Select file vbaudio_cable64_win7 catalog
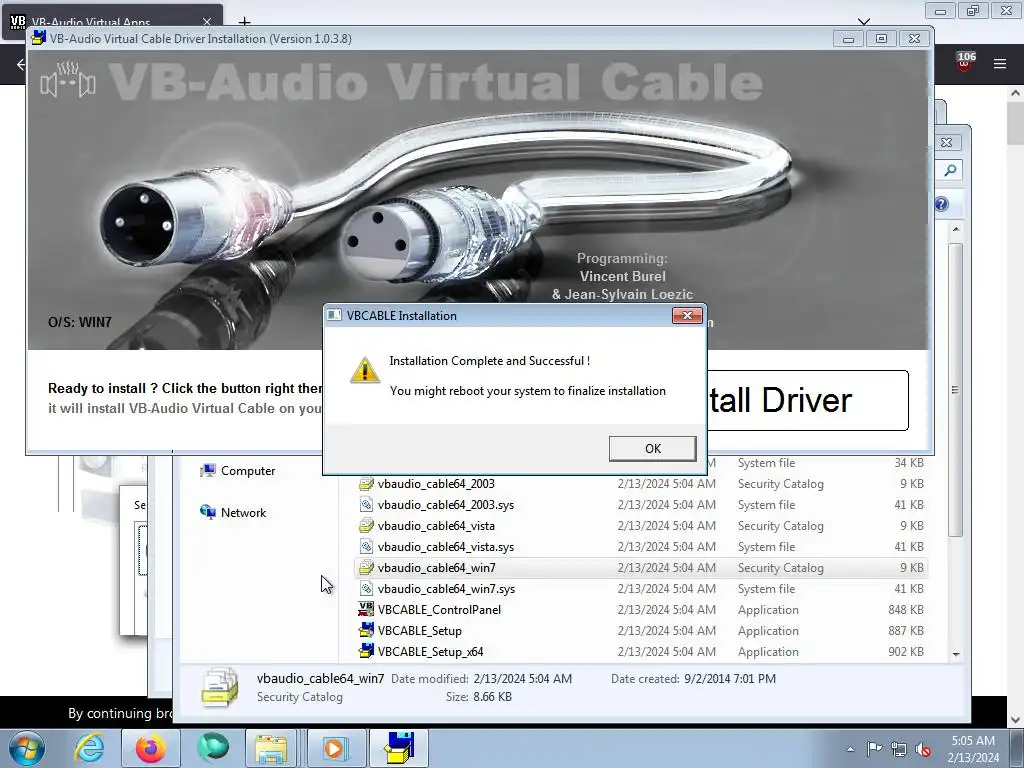Image resolution: width=1024 pixels, height=768 pixels. 641,568
